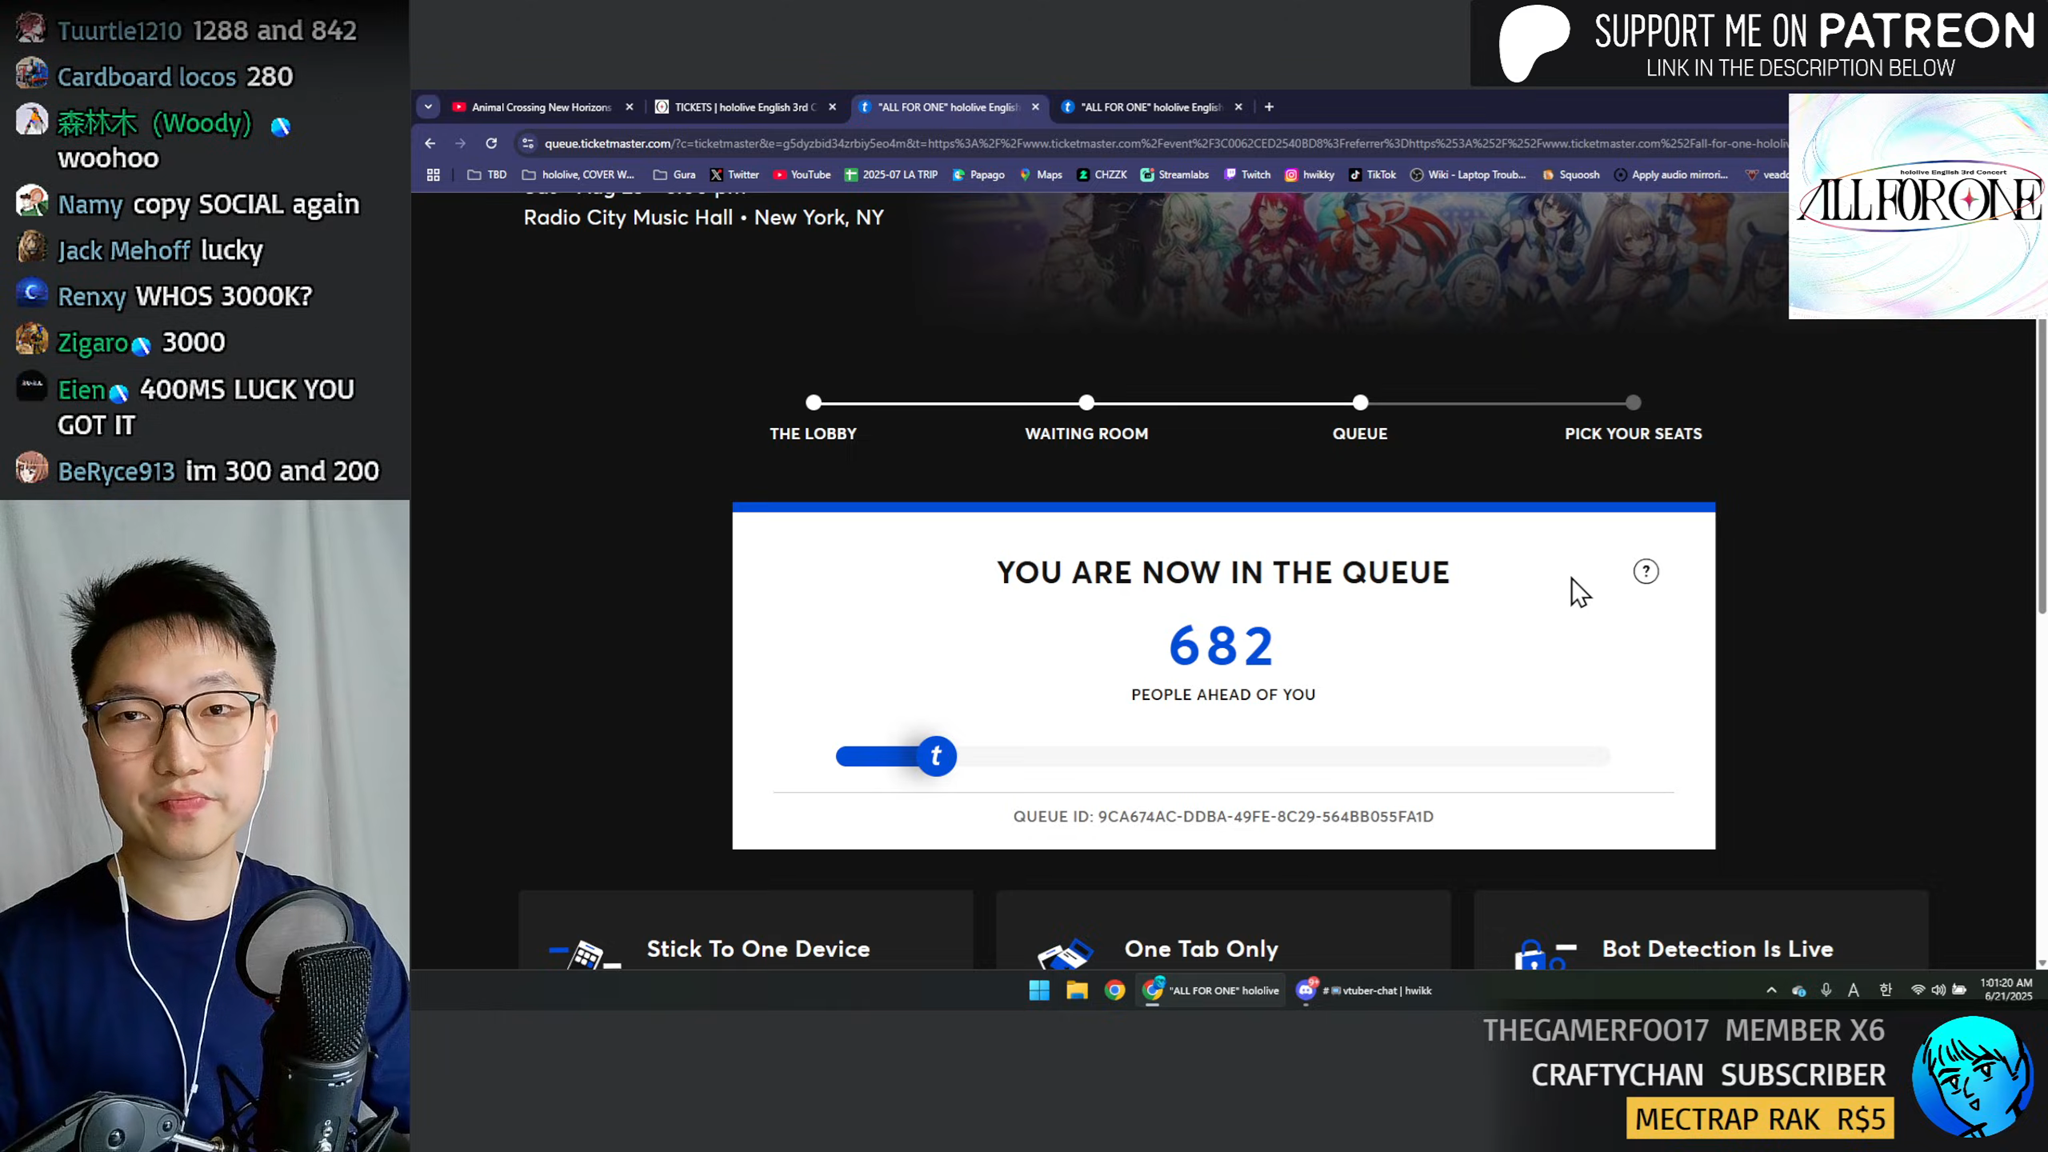This screenshot has width=2048, height=1152.
Task: Close the TICKETS hololive English tab
Action: (832, 107)
